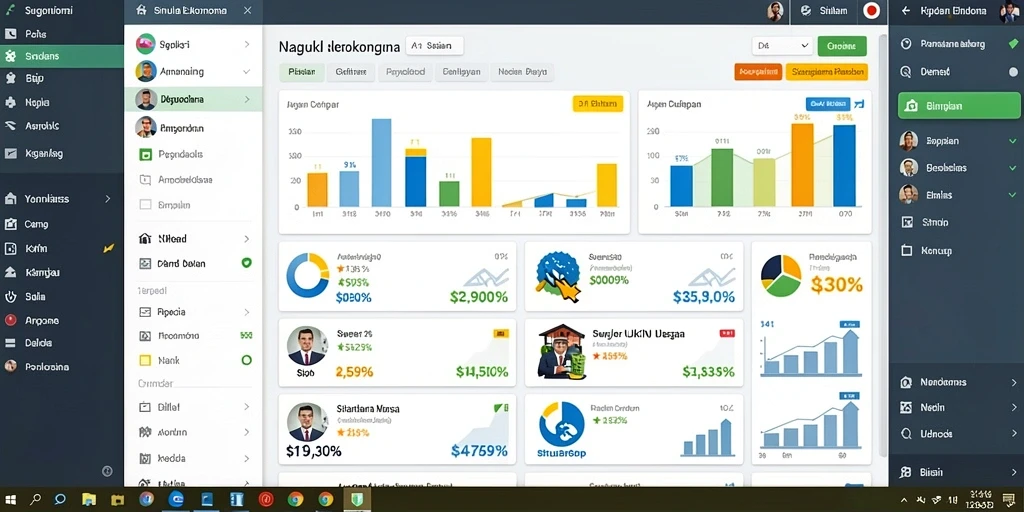Expand the Udnoda chevron in right panel

1013,433
